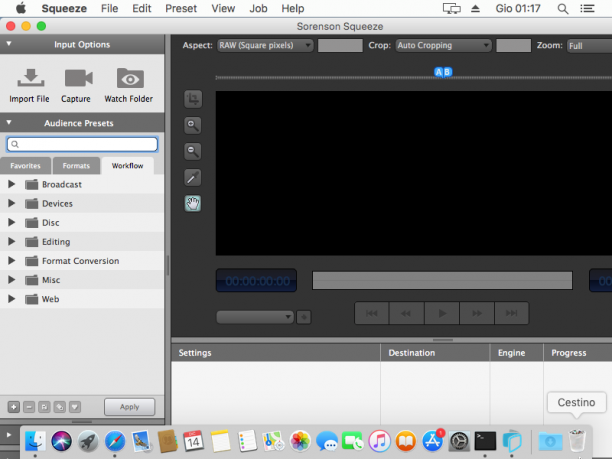Choose the eyedropper tool
This screenshot has height=459, width=612.
193,178
